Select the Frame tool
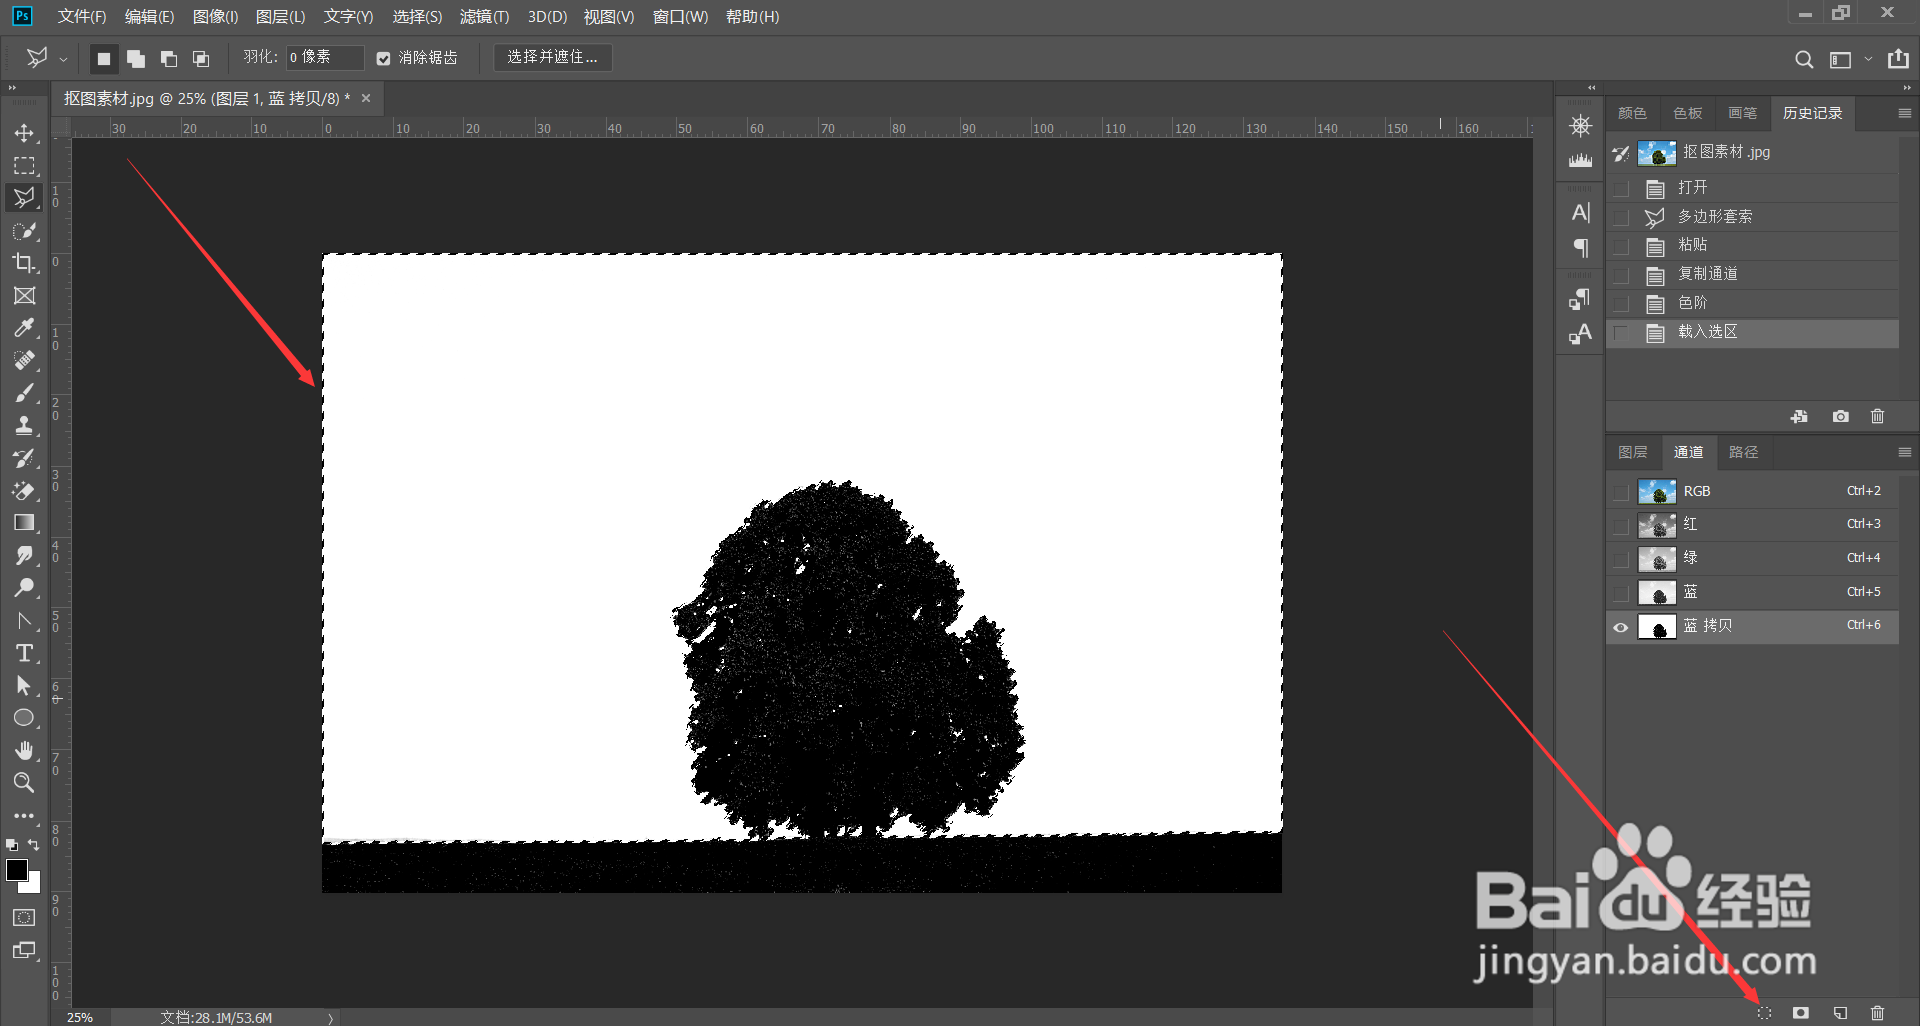The width and height of the screenshot is (1920, 1026). coord(24,296)
